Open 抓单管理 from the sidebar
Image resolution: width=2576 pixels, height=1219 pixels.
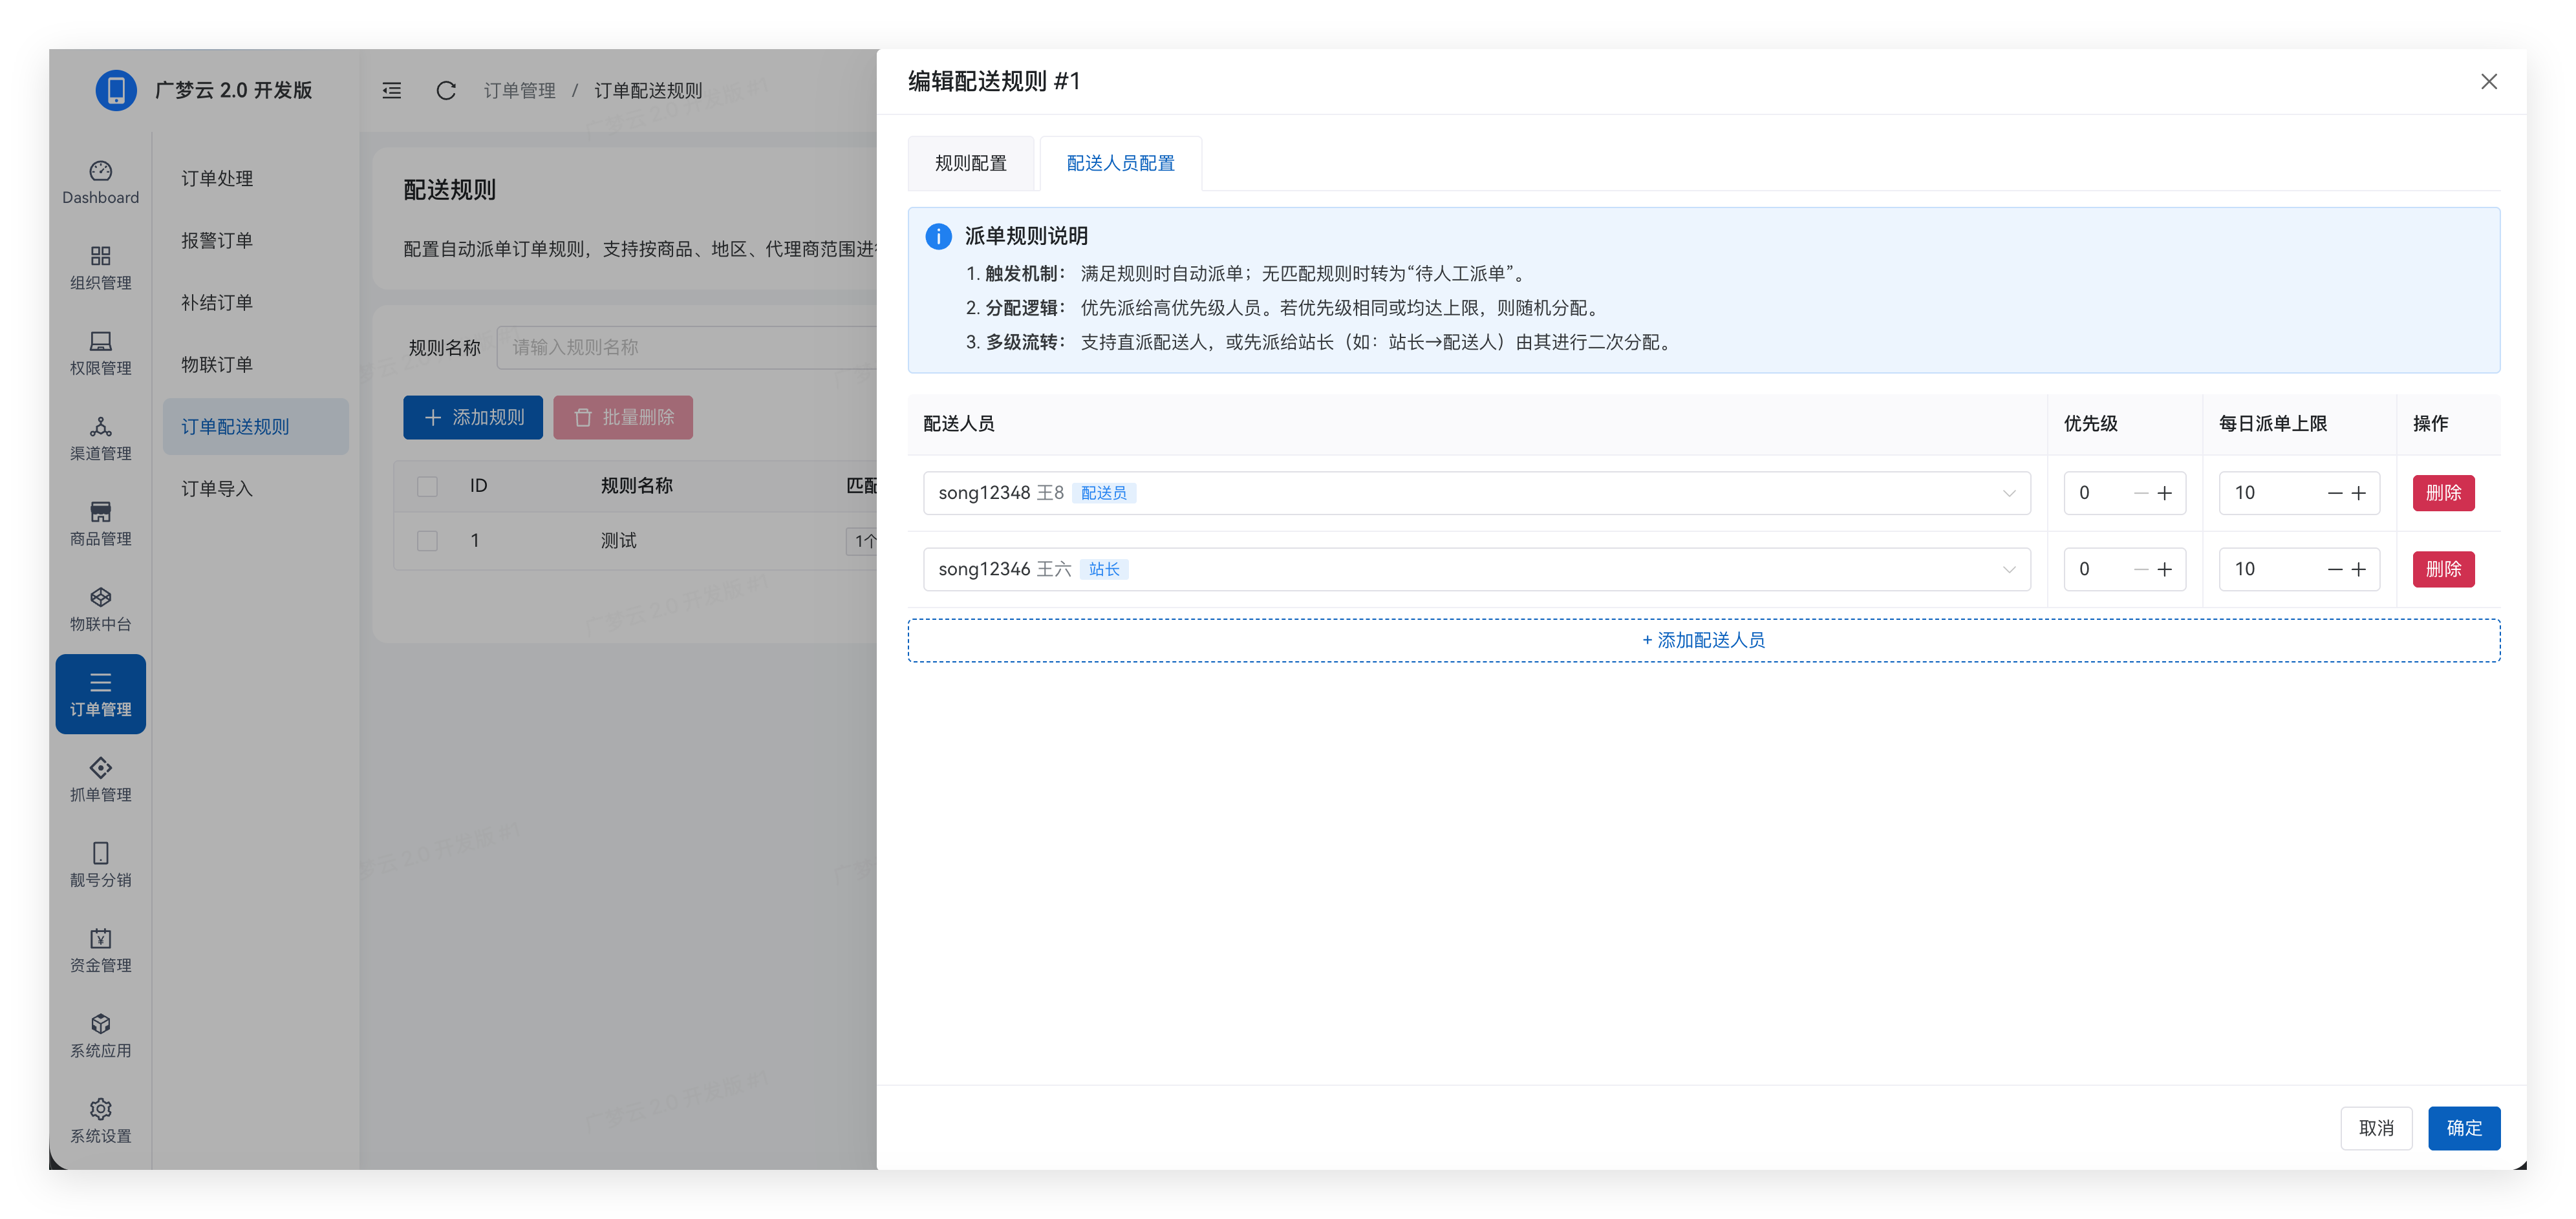100,779
